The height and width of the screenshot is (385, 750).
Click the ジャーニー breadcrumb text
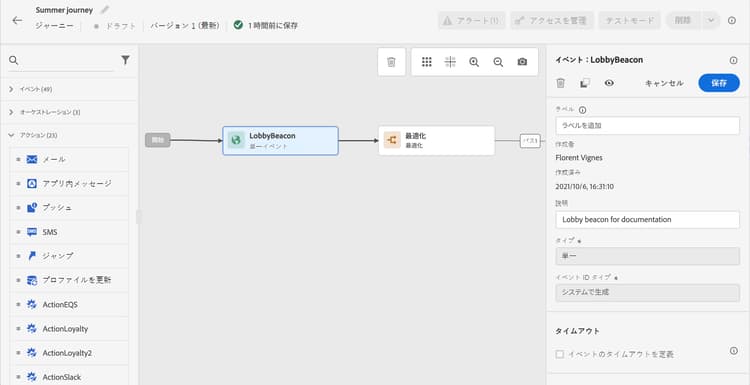[55, 25]
